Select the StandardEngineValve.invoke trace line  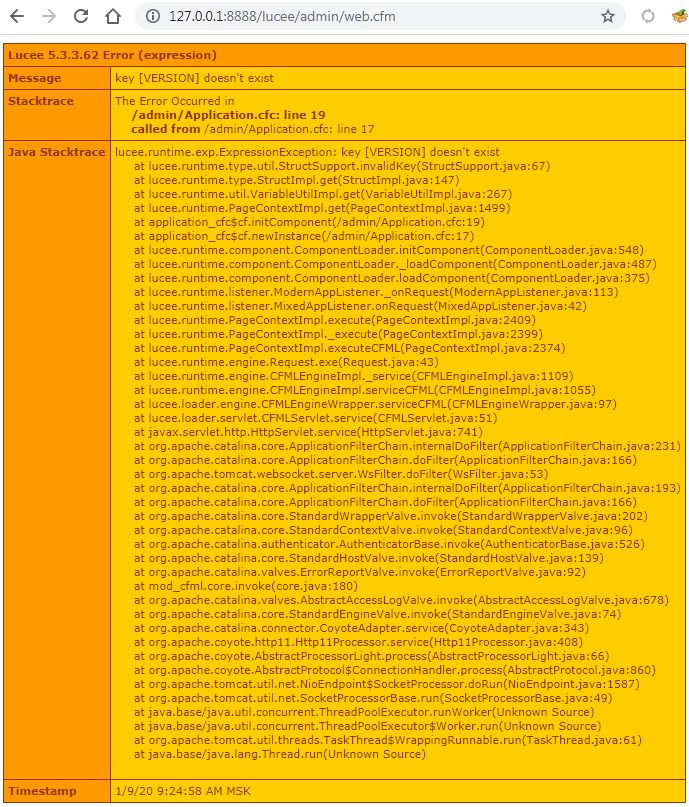[x=378, y=614]
